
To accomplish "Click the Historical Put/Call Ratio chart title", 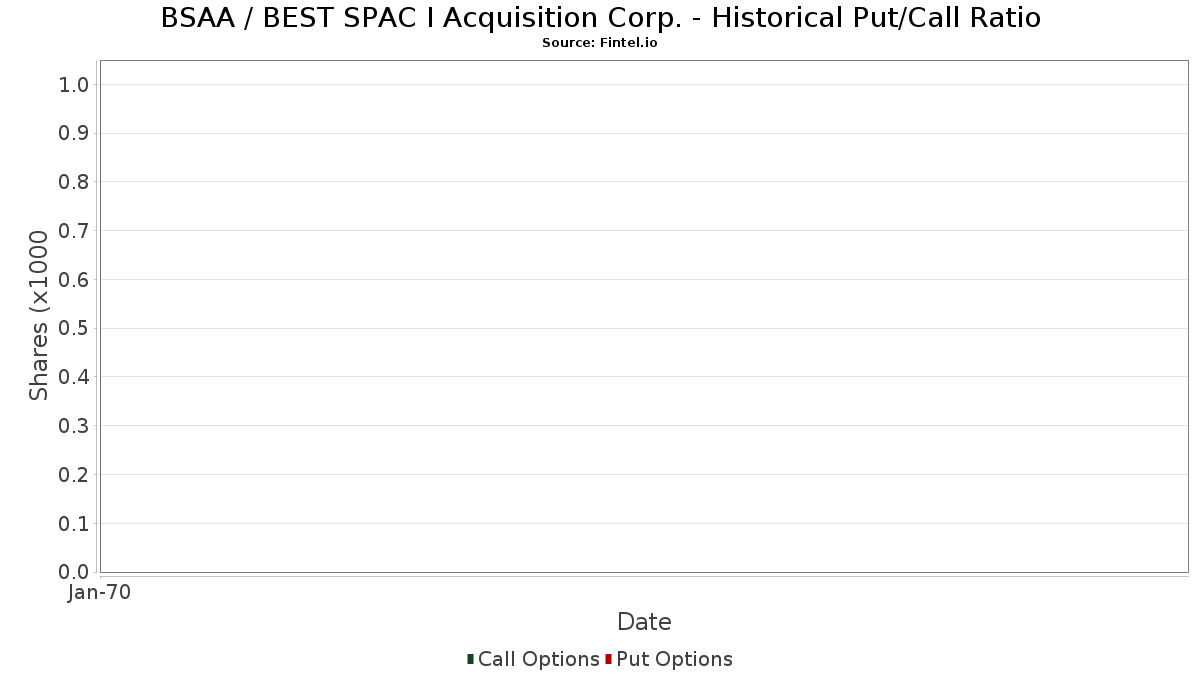I will click(x=600, y=18).
